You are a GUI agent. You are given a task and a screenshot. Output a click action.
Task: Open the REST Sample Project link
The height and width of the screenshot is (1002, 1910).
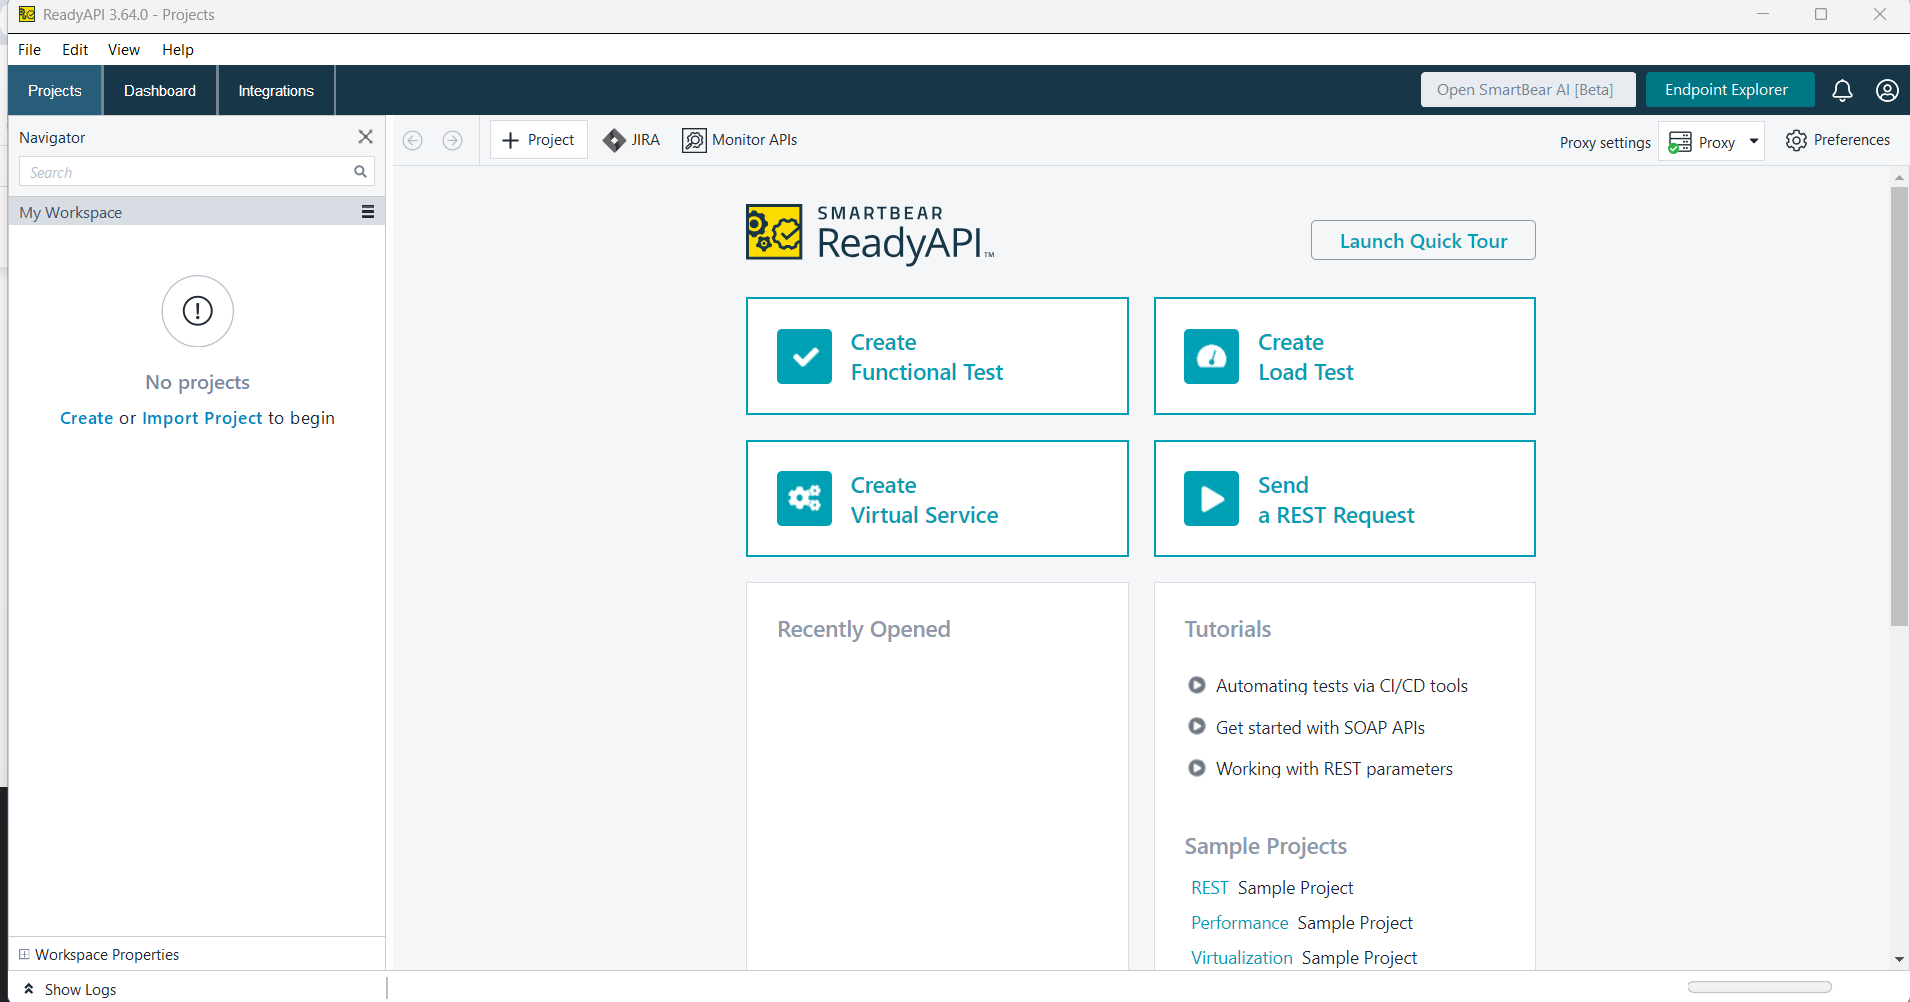(1209, 888)
